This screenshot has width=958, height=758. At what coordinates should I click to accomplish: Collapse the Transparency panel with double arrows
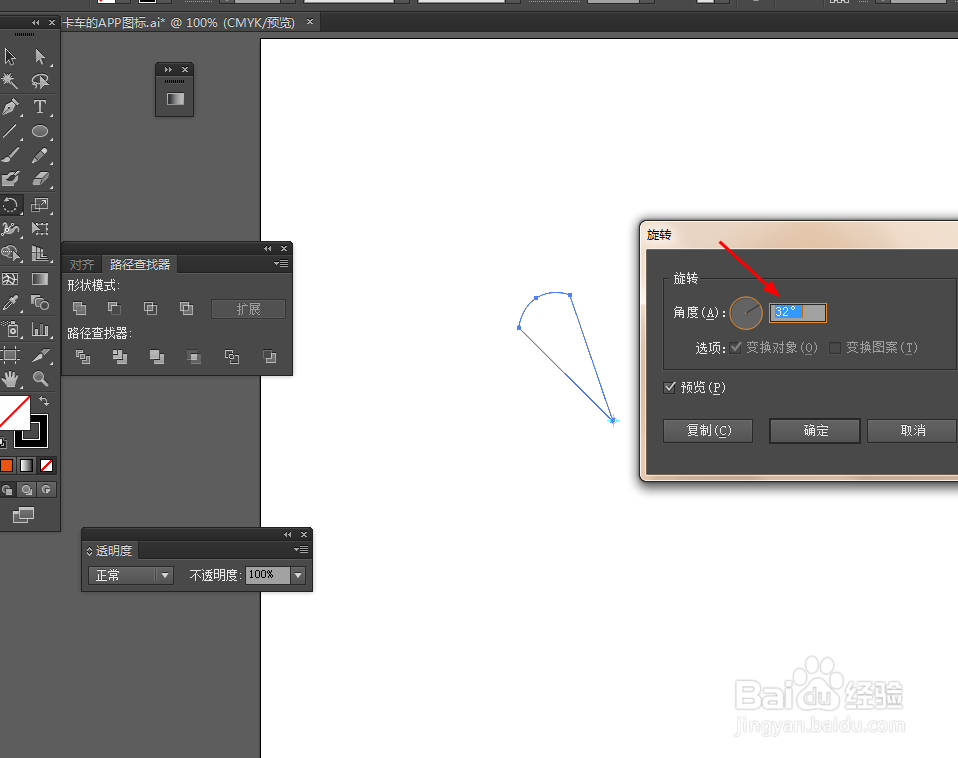pos(288,534)
